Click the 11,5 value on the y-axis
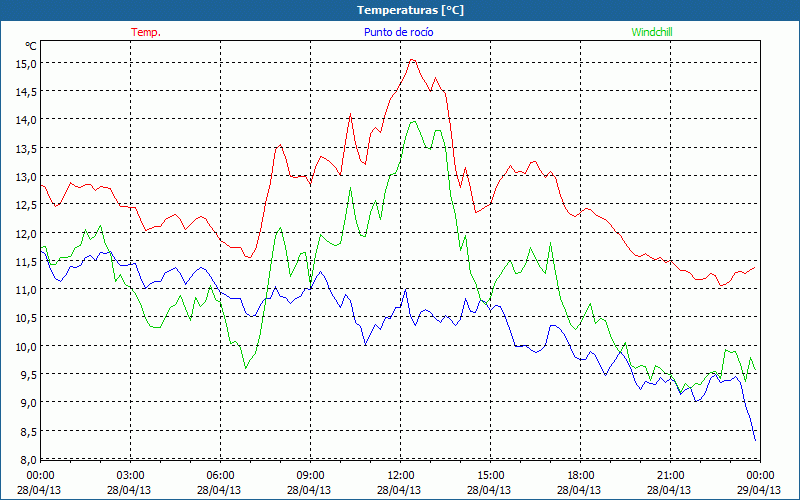 27,262
